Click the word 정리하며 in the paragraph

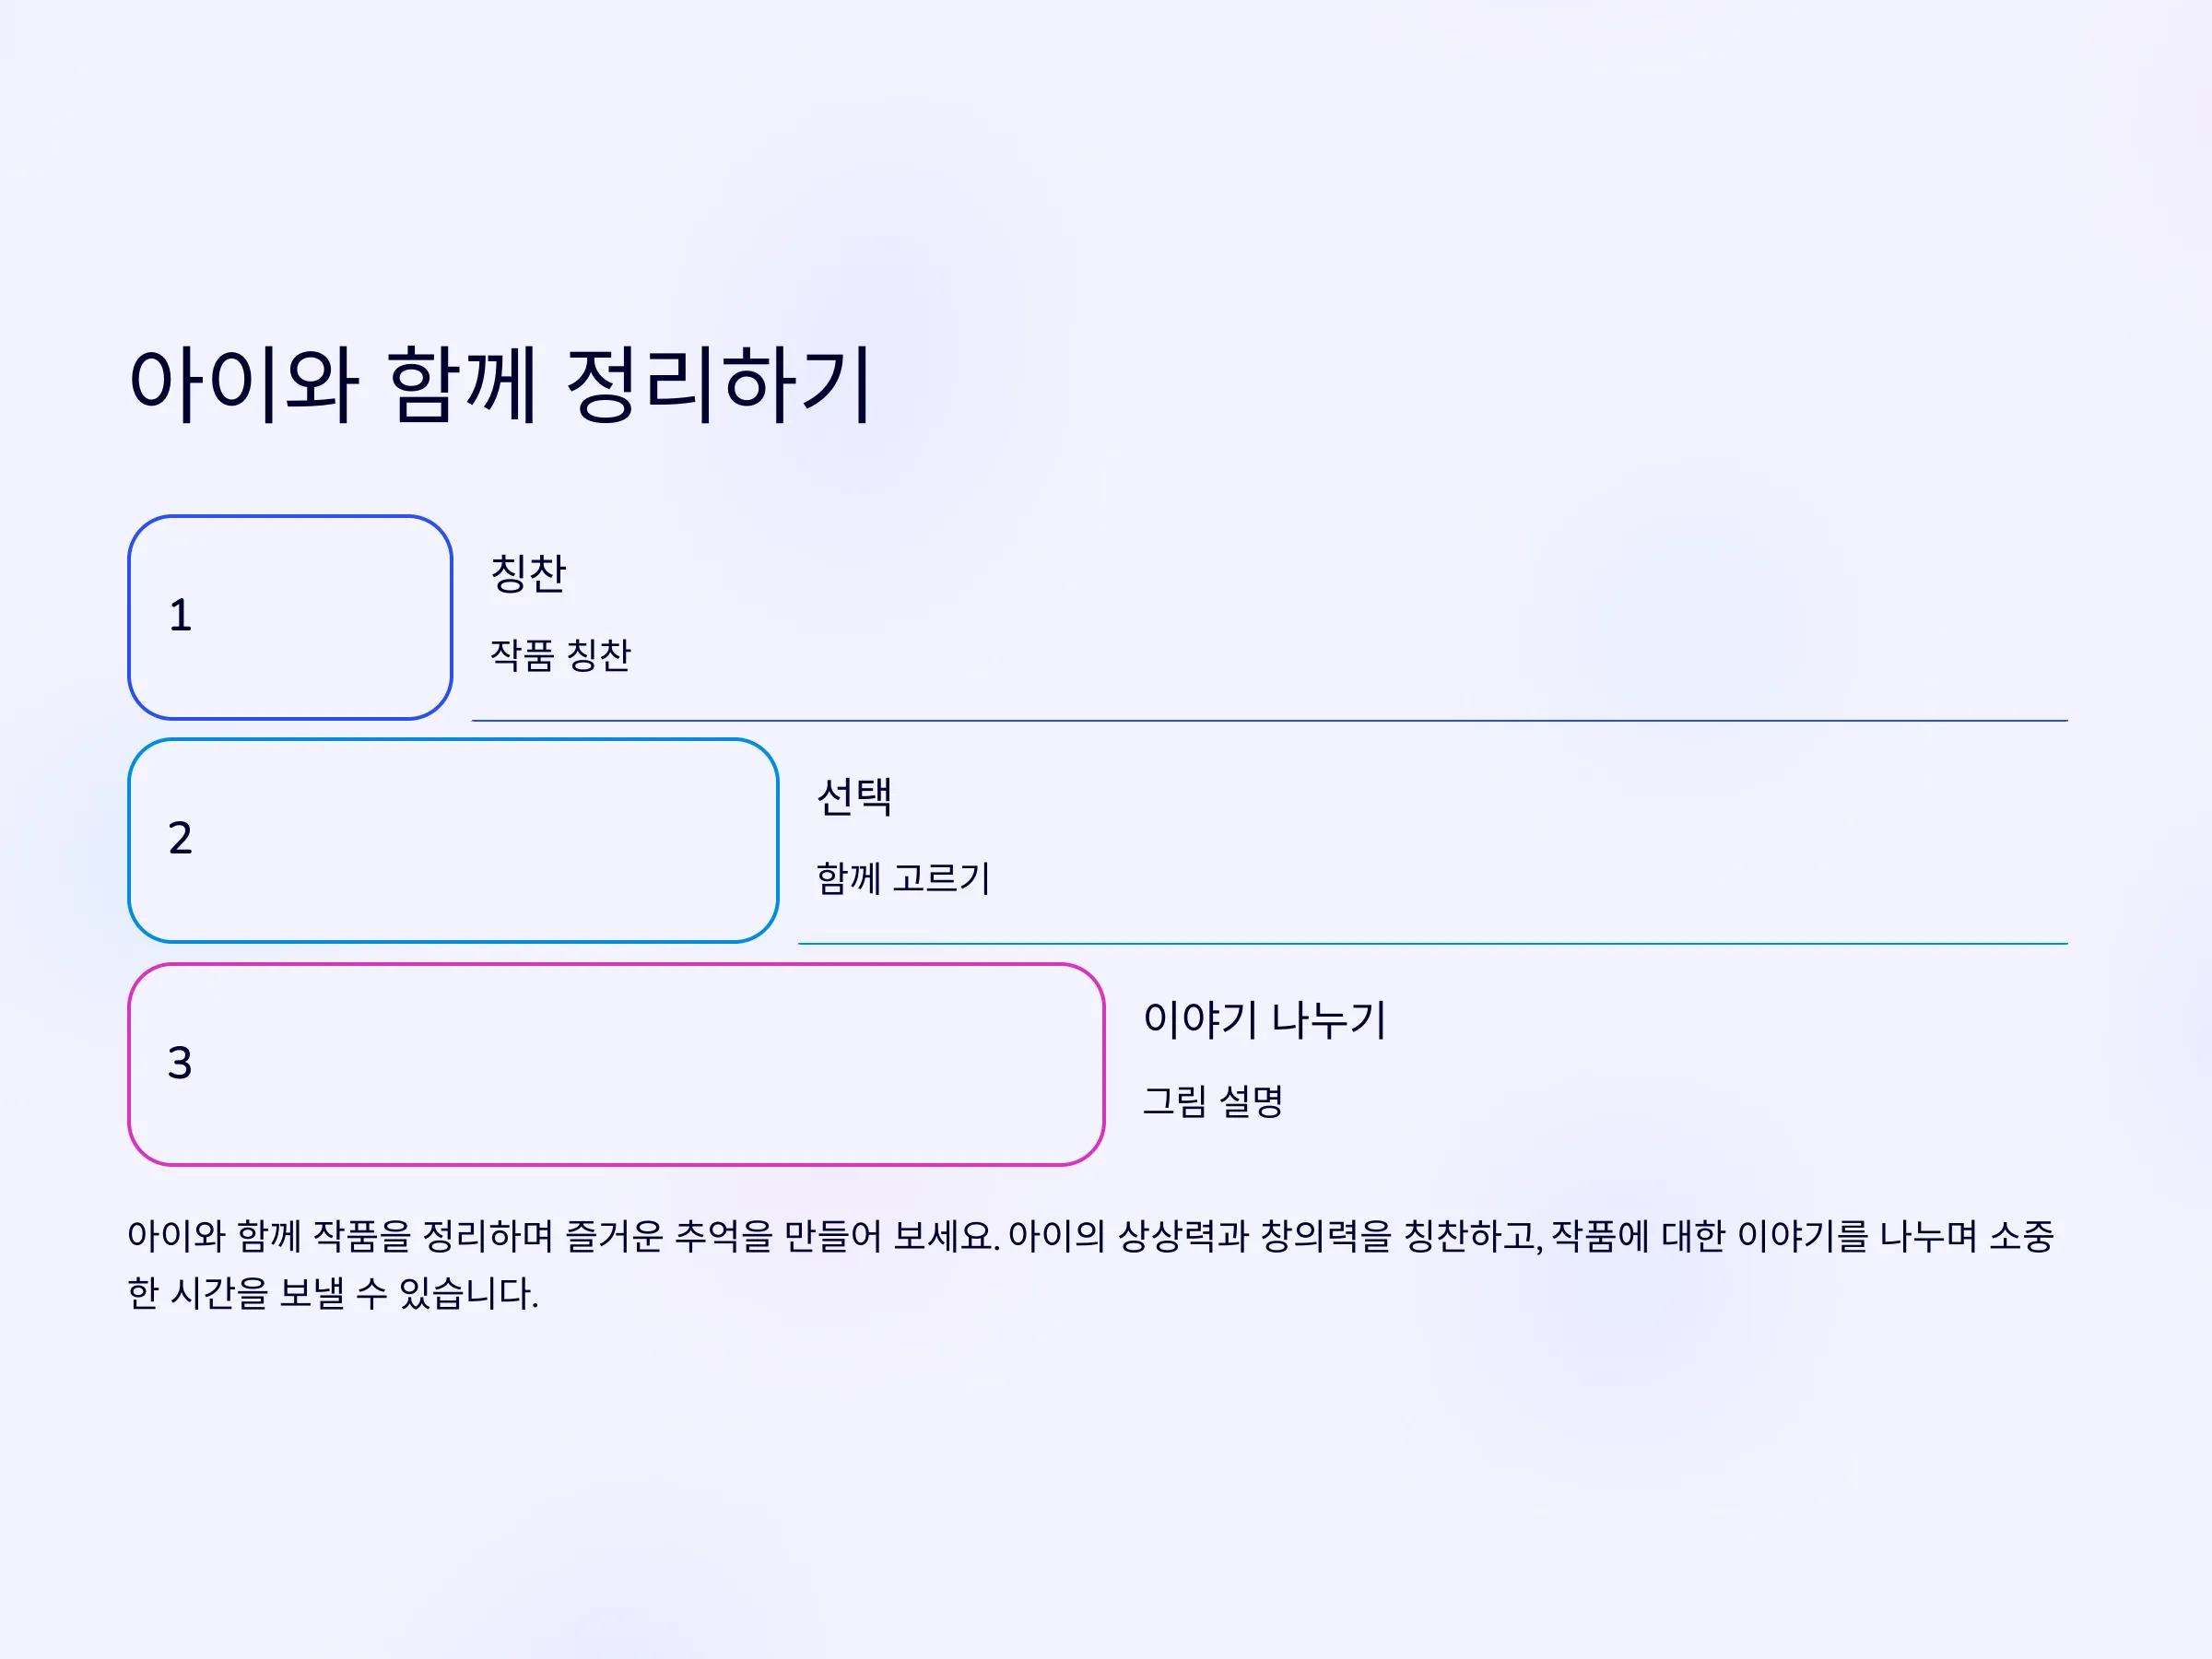(x=487, y=1236)
